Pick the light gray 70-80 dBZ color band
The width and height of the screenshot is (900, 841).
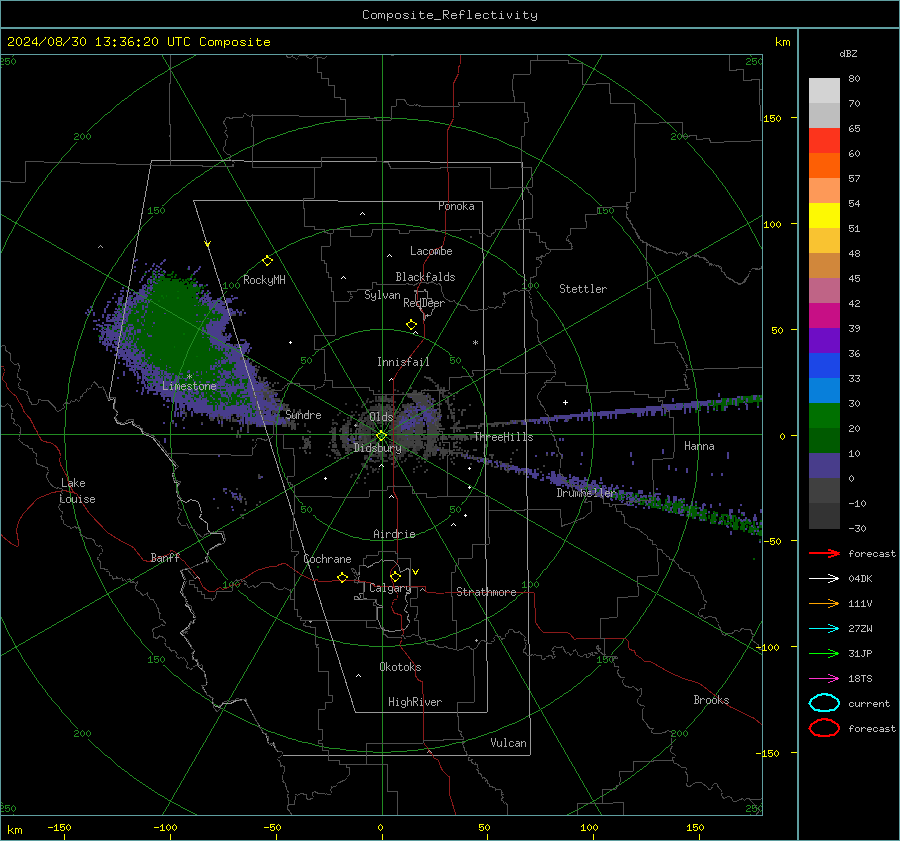point(824,91)
